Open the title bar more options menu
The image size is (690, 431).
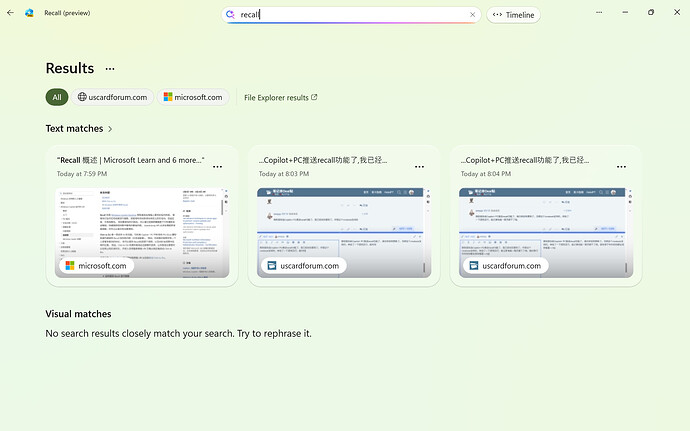coord(599,12)
